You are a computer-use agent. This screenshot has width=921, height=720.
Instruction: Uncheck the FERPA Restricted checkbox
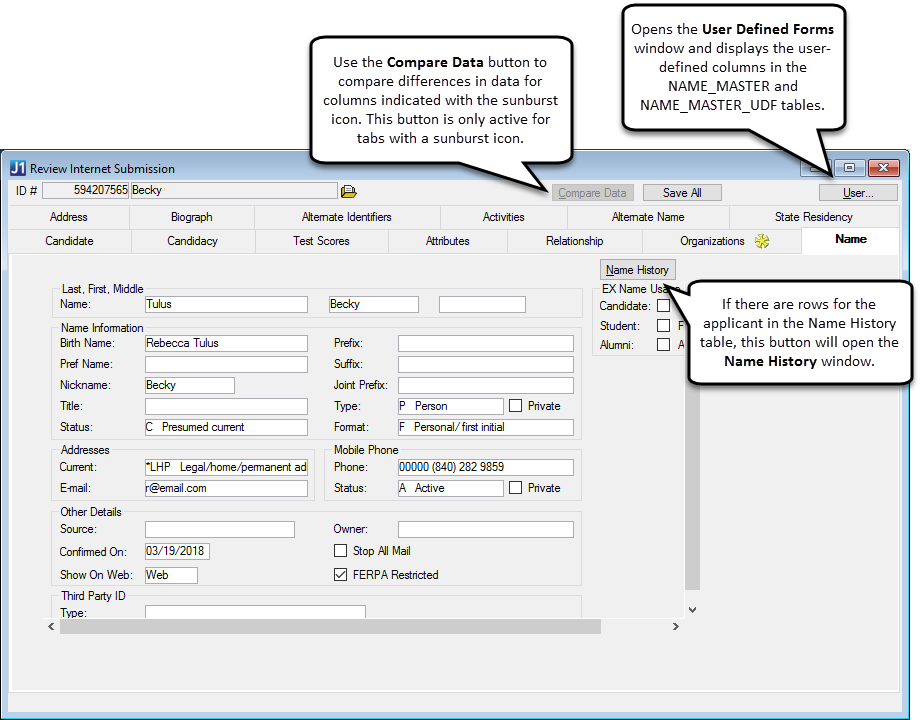tap(340, 575)
